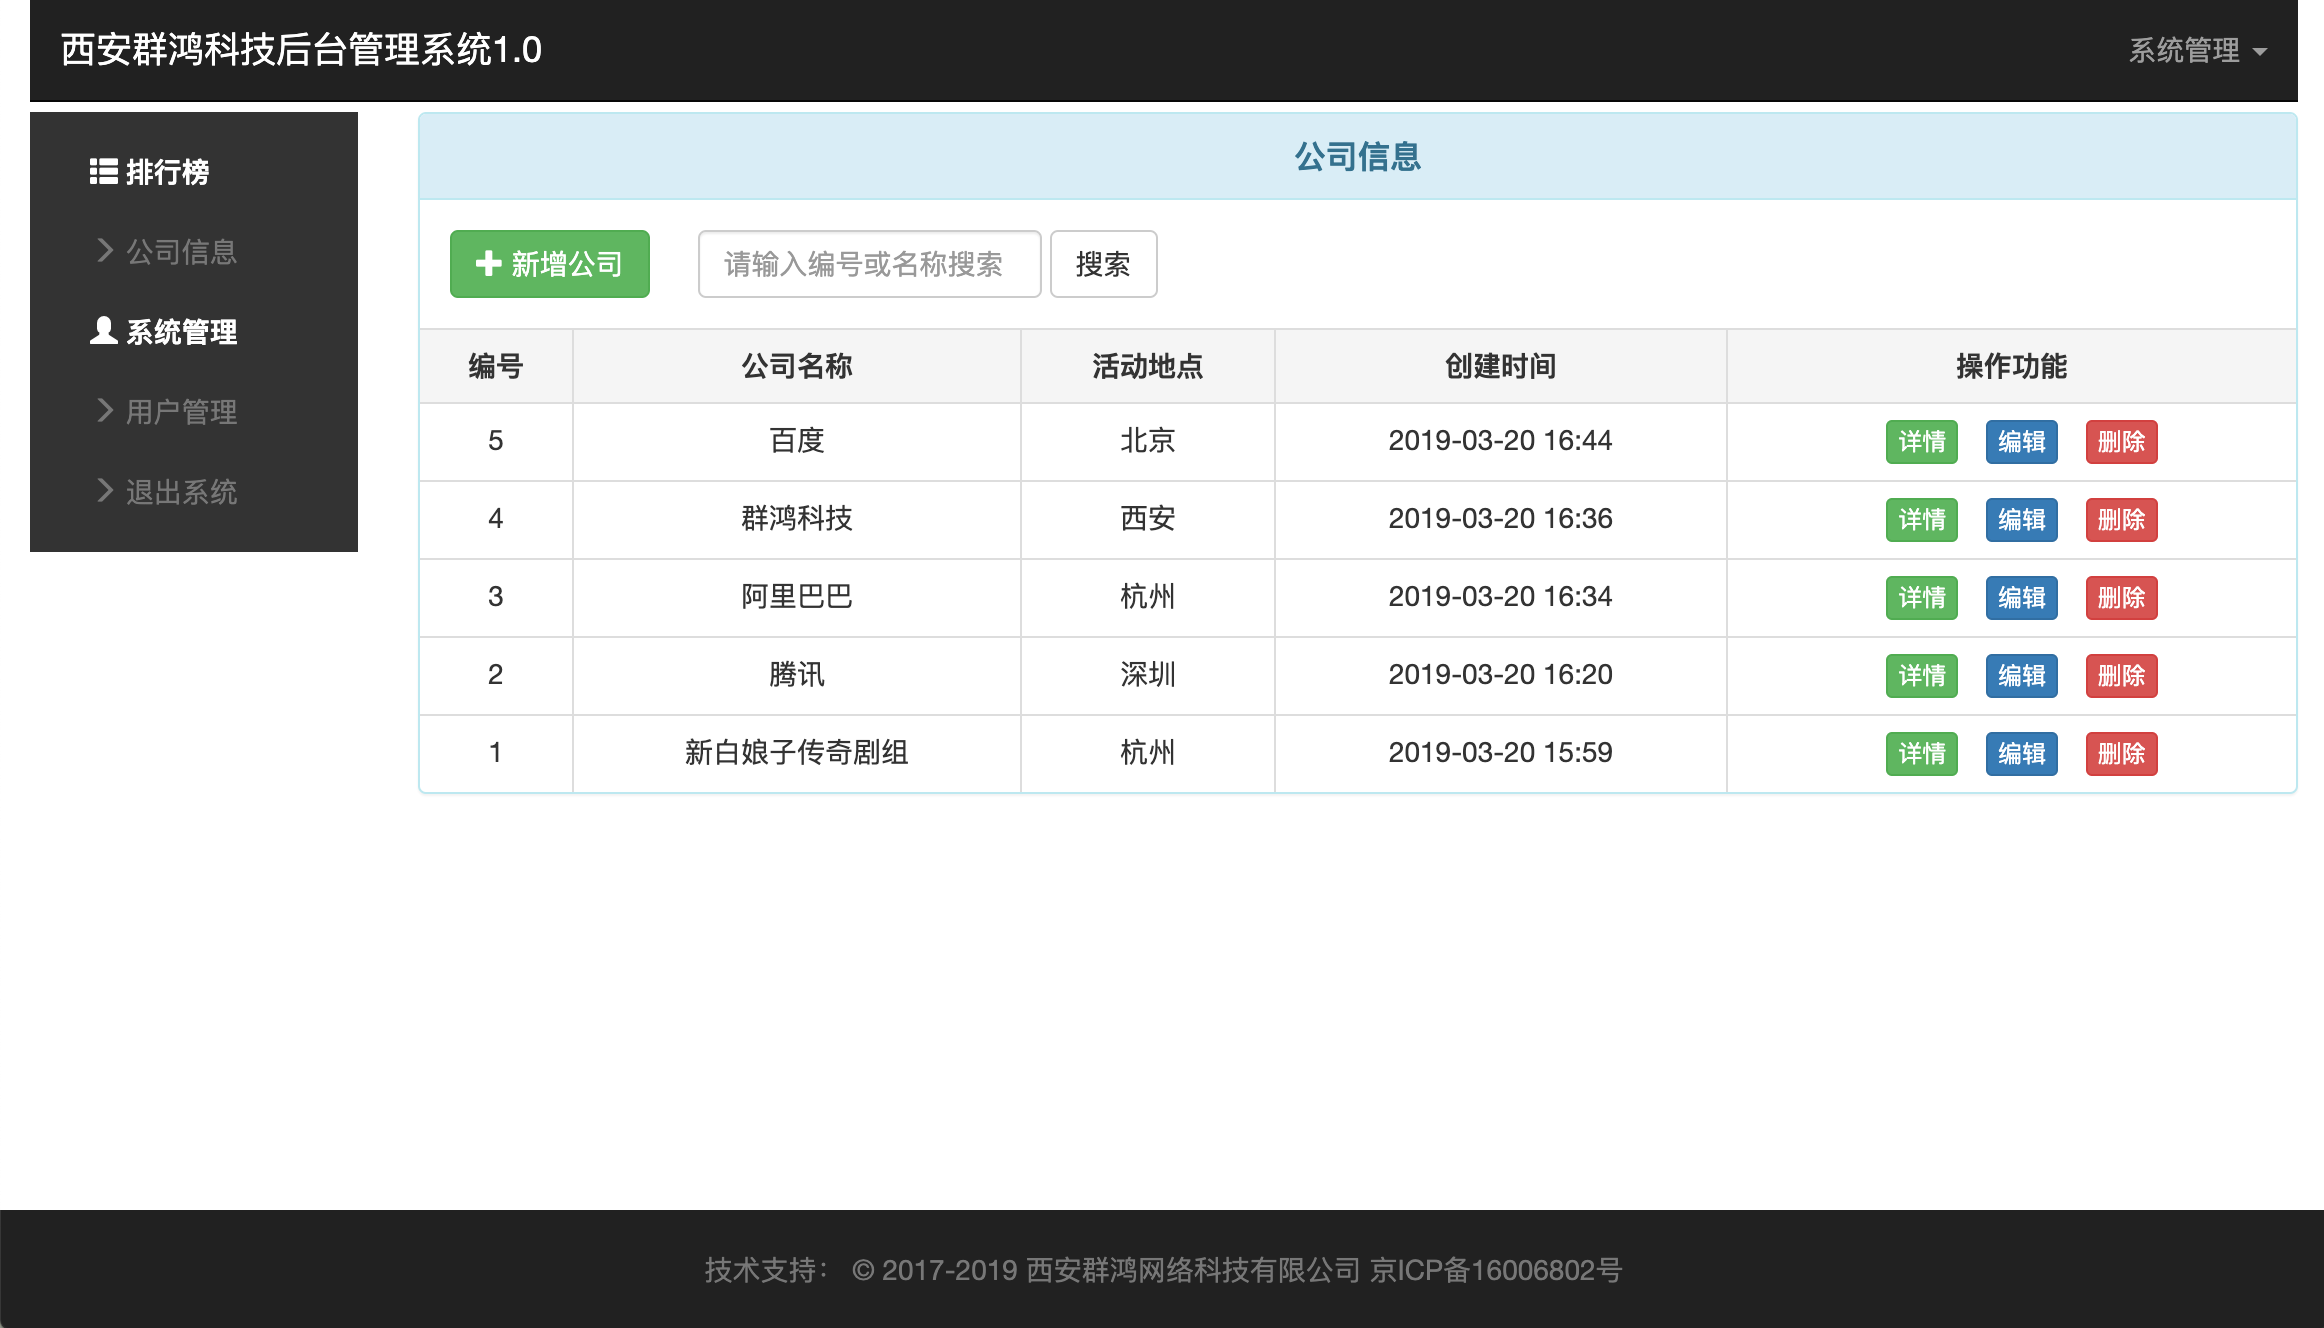The width and height of the screenshot is (2324, 1328).
Task: Edit the 新白娘子传奇剧组 company entry
Action: click(x=2021, y=754)
